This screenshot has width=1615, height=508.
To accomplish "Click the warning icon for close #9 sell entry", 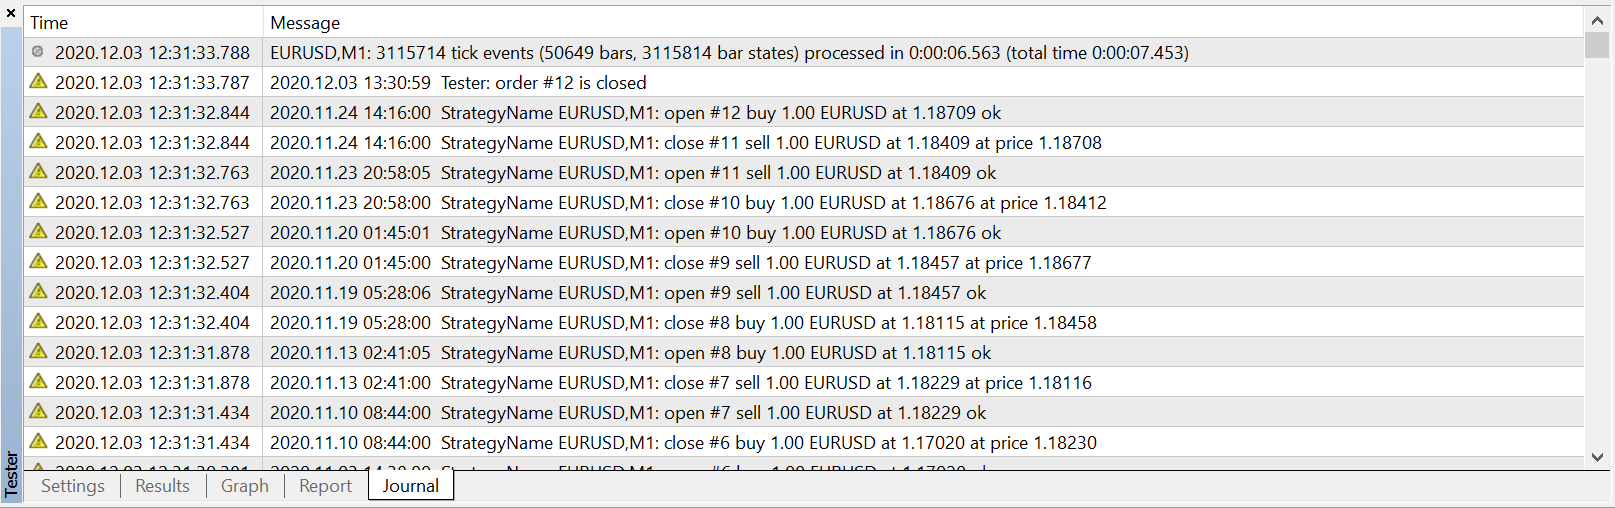I will (x=38, y=261).
